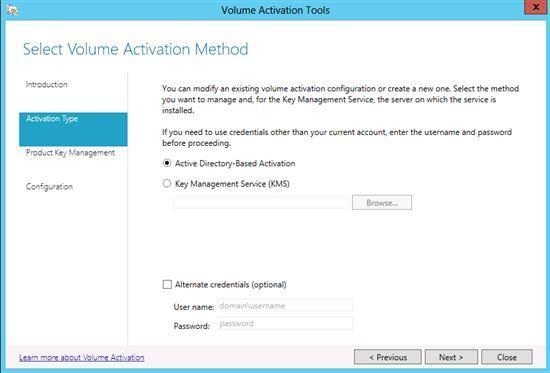Proceed with the Next button

[451, 357]
